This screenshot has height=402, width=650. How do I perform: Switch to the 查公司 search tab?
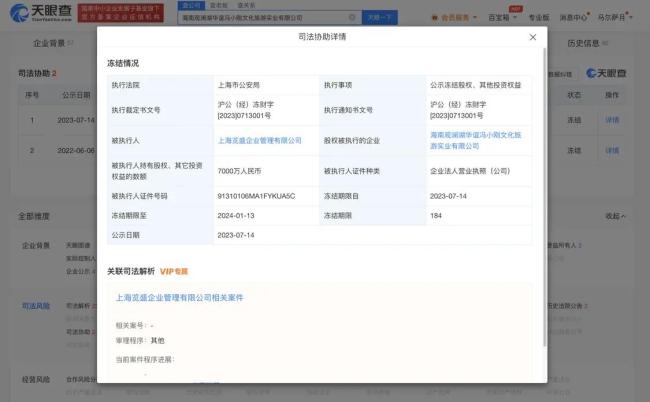tap(191, 5)
